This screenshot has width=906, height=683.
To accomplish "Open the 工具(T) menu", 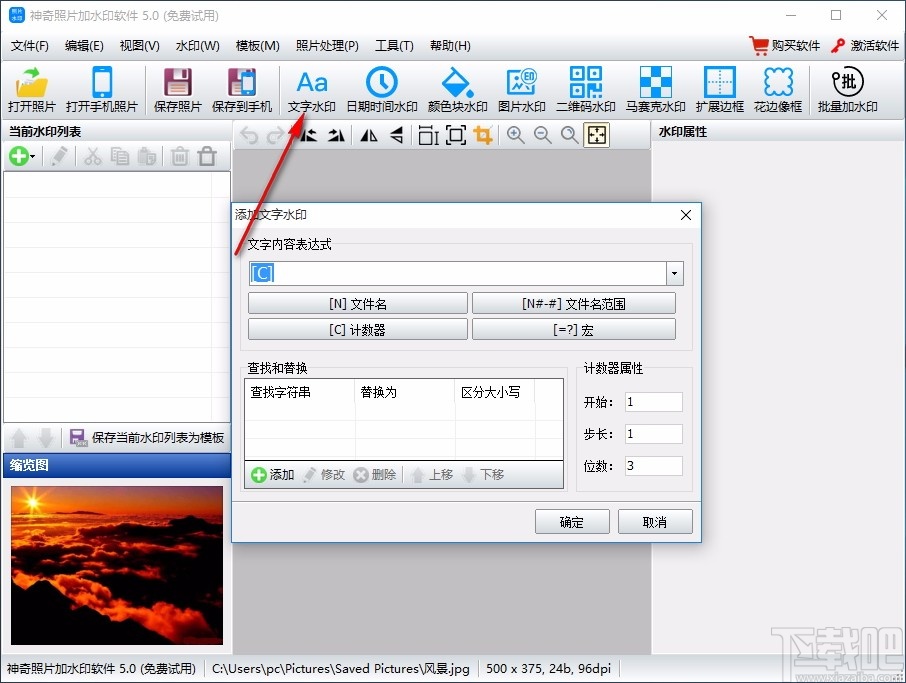I will [394, 46].
